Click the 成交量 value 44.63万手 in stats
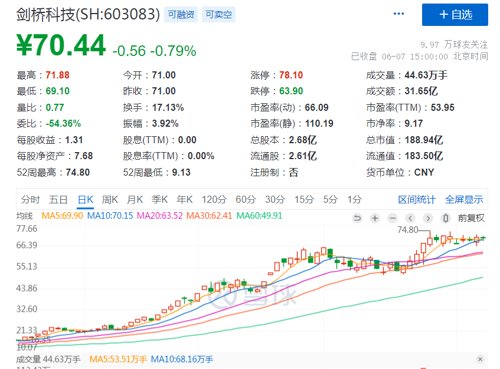Image resolution: width=500 pixels, height=369 pixels. tap(426, 75)
